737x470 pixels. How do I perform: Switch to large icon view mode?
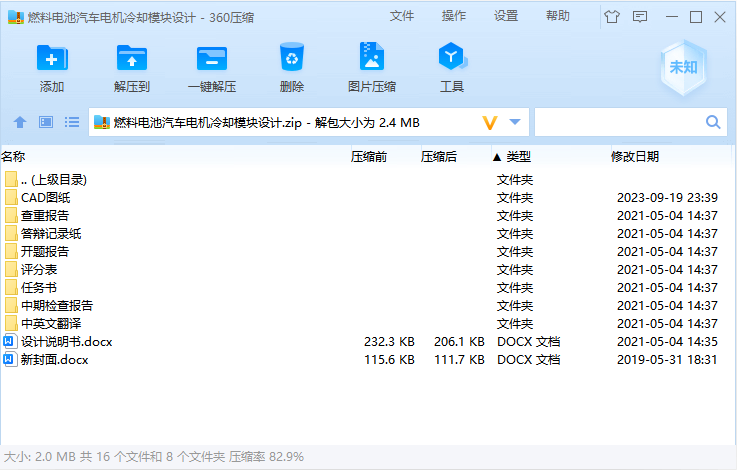tap(46, 122)
